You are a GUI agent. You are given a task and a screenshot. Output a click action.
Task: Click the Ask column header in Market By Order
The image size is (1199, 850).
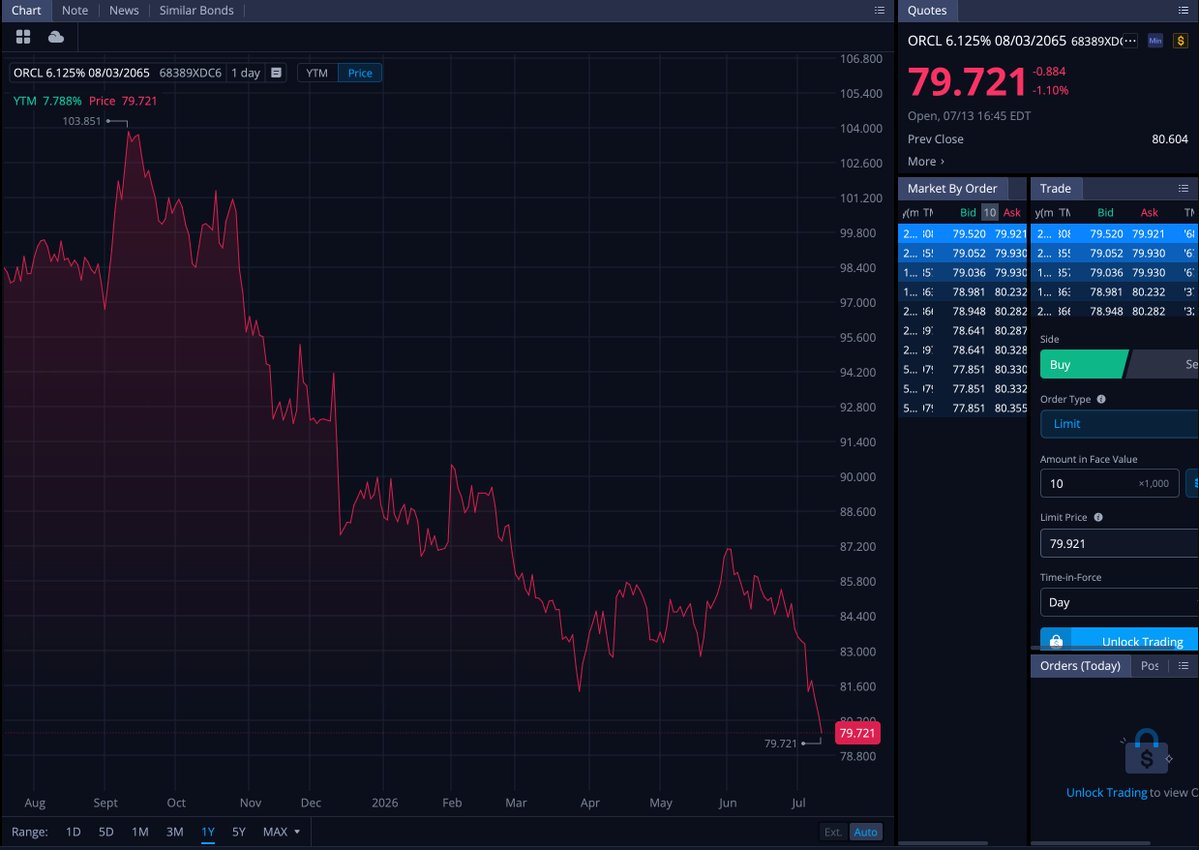pos(1012,212)
